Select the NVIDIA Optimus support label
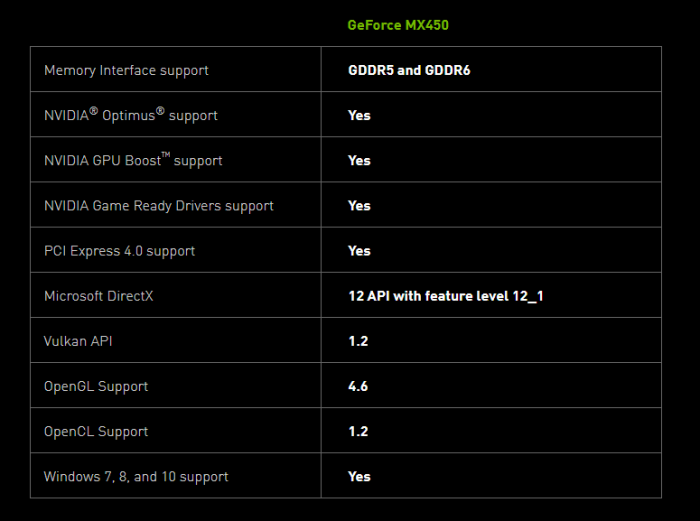This screenshot has width=700, height=521. coord(130,115)
